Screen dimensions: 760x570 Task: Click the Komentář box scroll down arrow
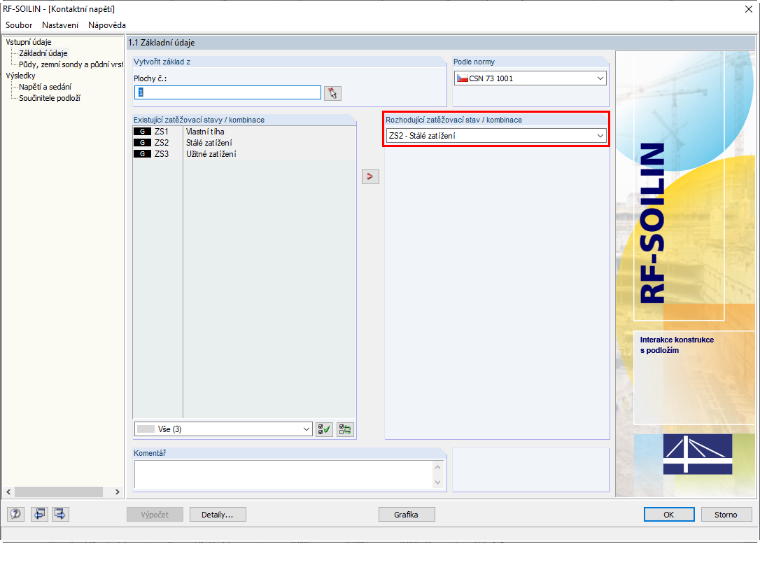click(x=438, y=482)
